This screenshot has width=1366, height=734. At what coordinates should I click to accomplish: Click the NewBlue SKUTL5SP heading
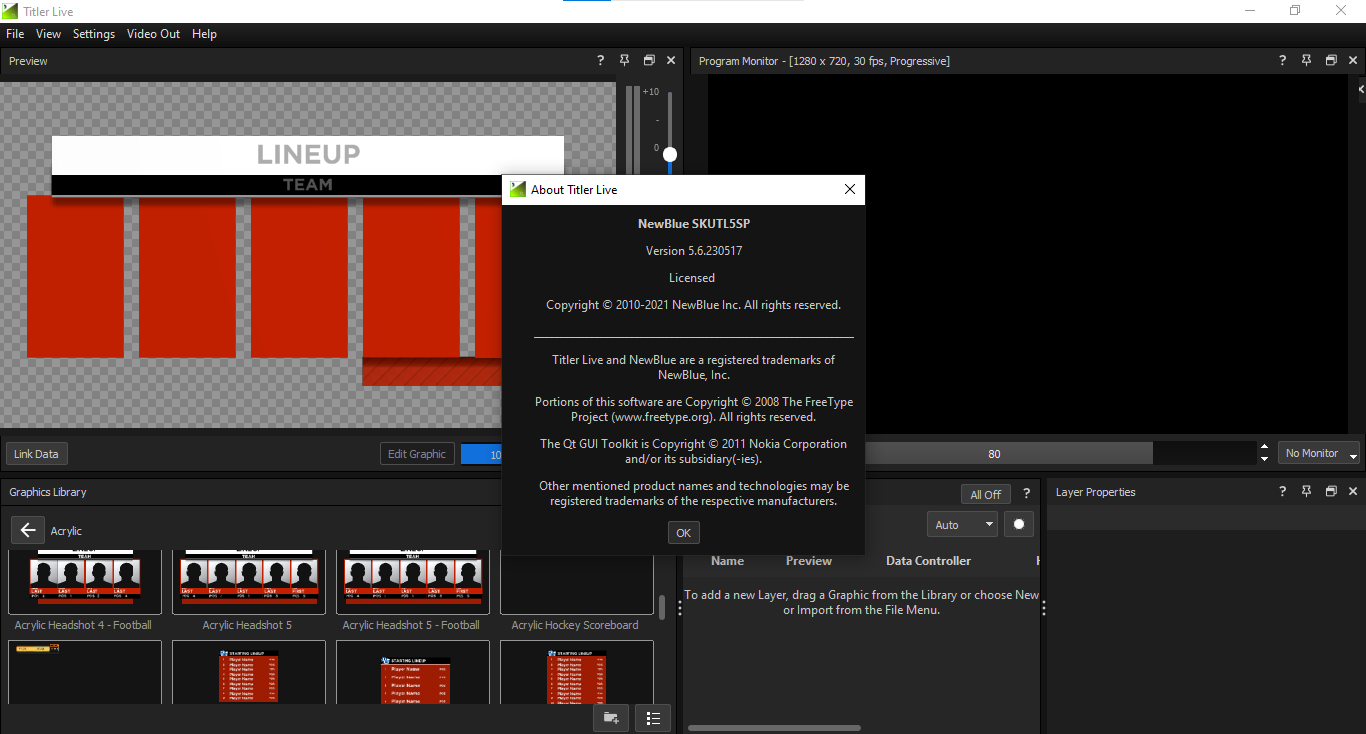click(694, 224)
